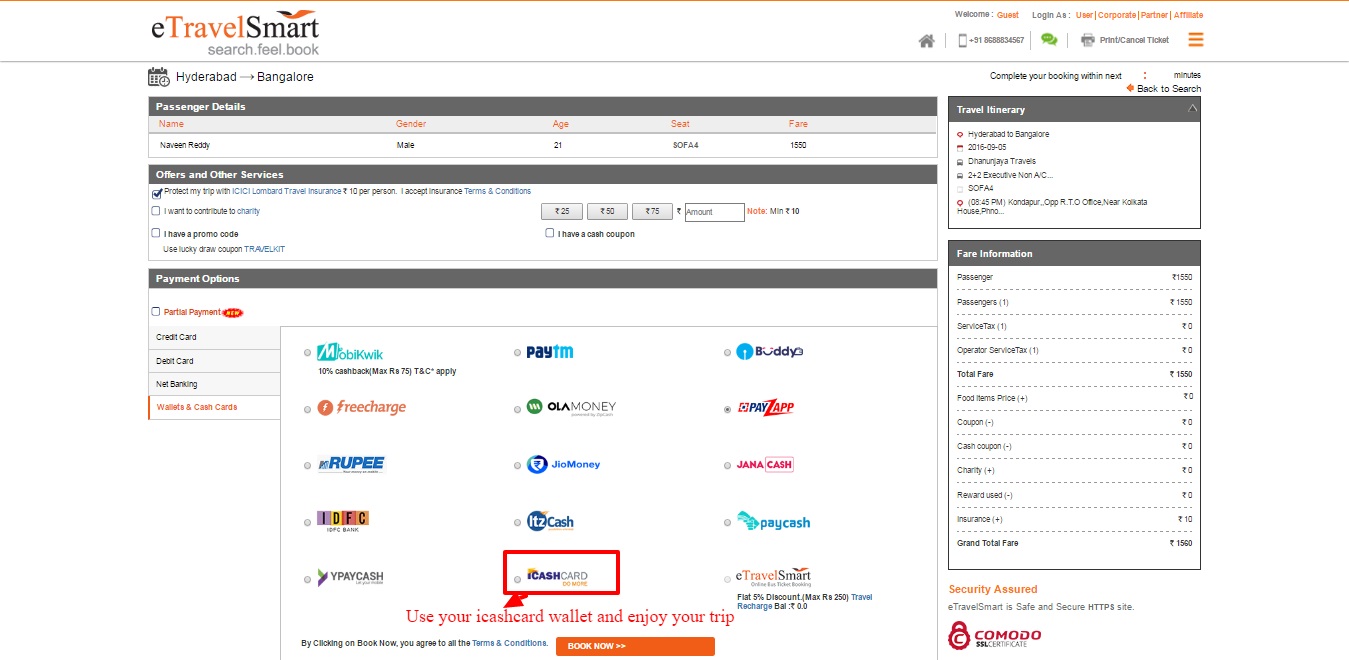Click the Comodo SSL certificate badge
This screenshot has width=1349, height=660.
995,635
